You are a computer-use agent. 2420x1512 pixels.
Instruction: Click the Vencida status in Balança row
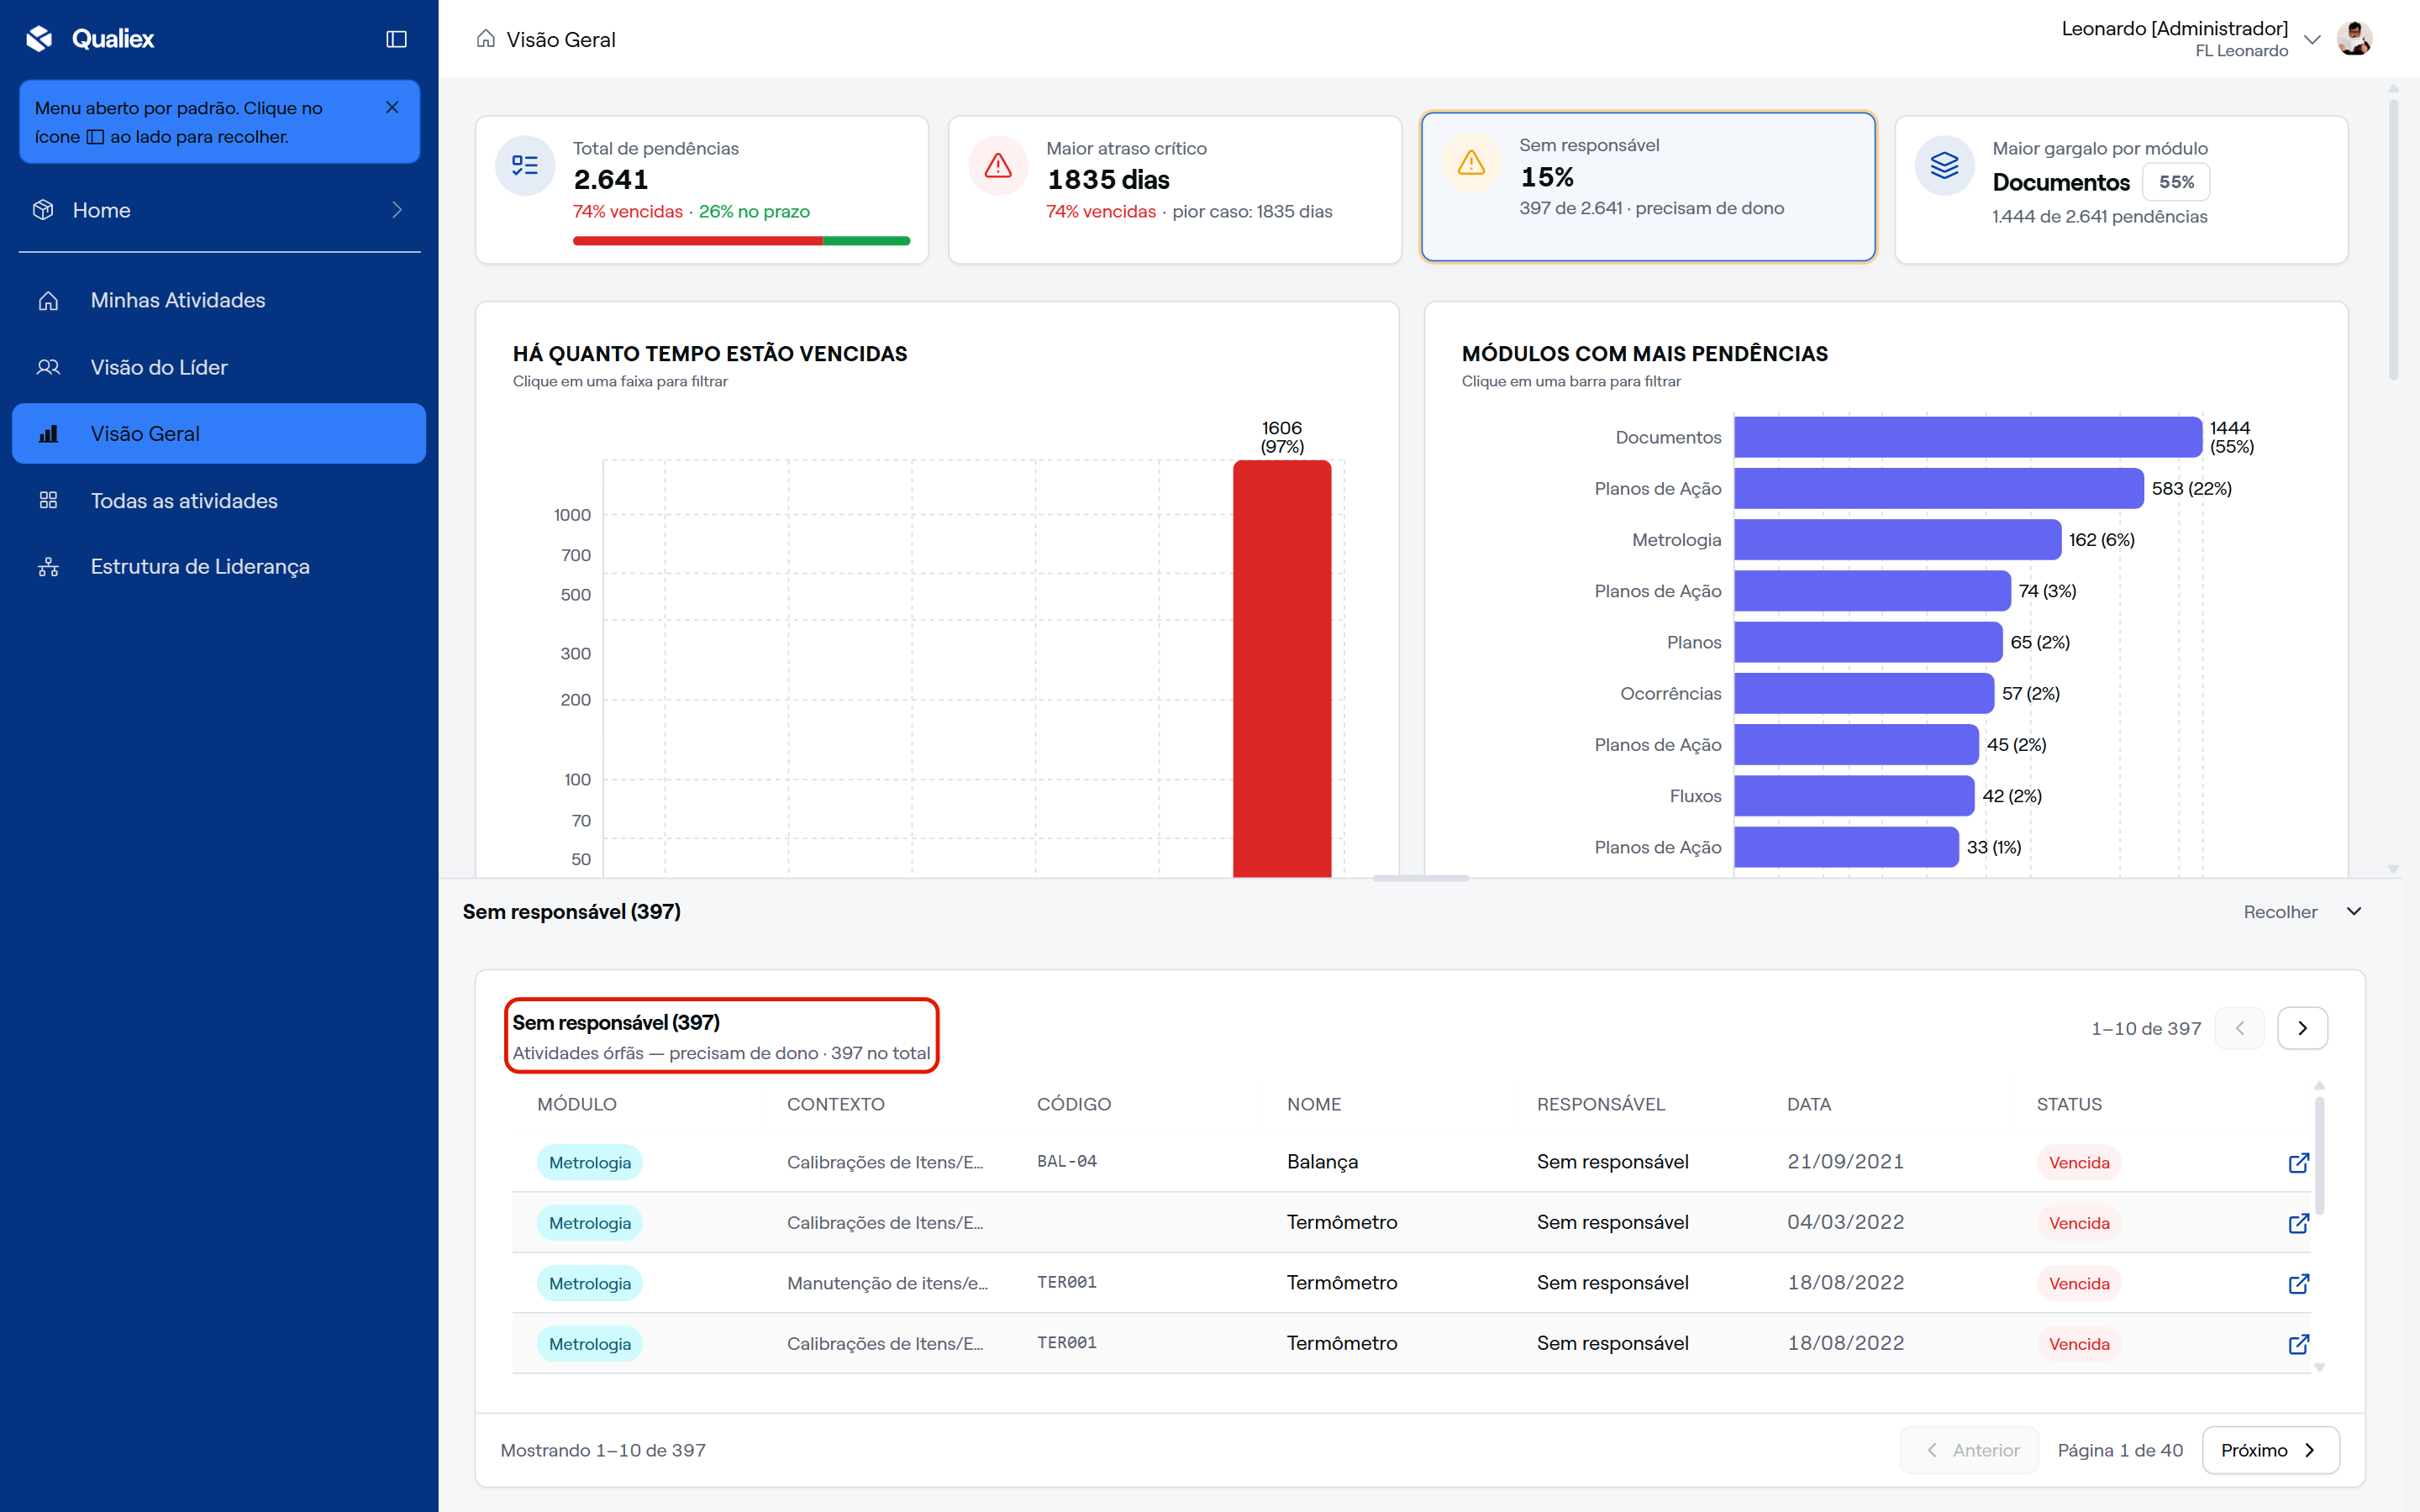pos(2079,1162)
